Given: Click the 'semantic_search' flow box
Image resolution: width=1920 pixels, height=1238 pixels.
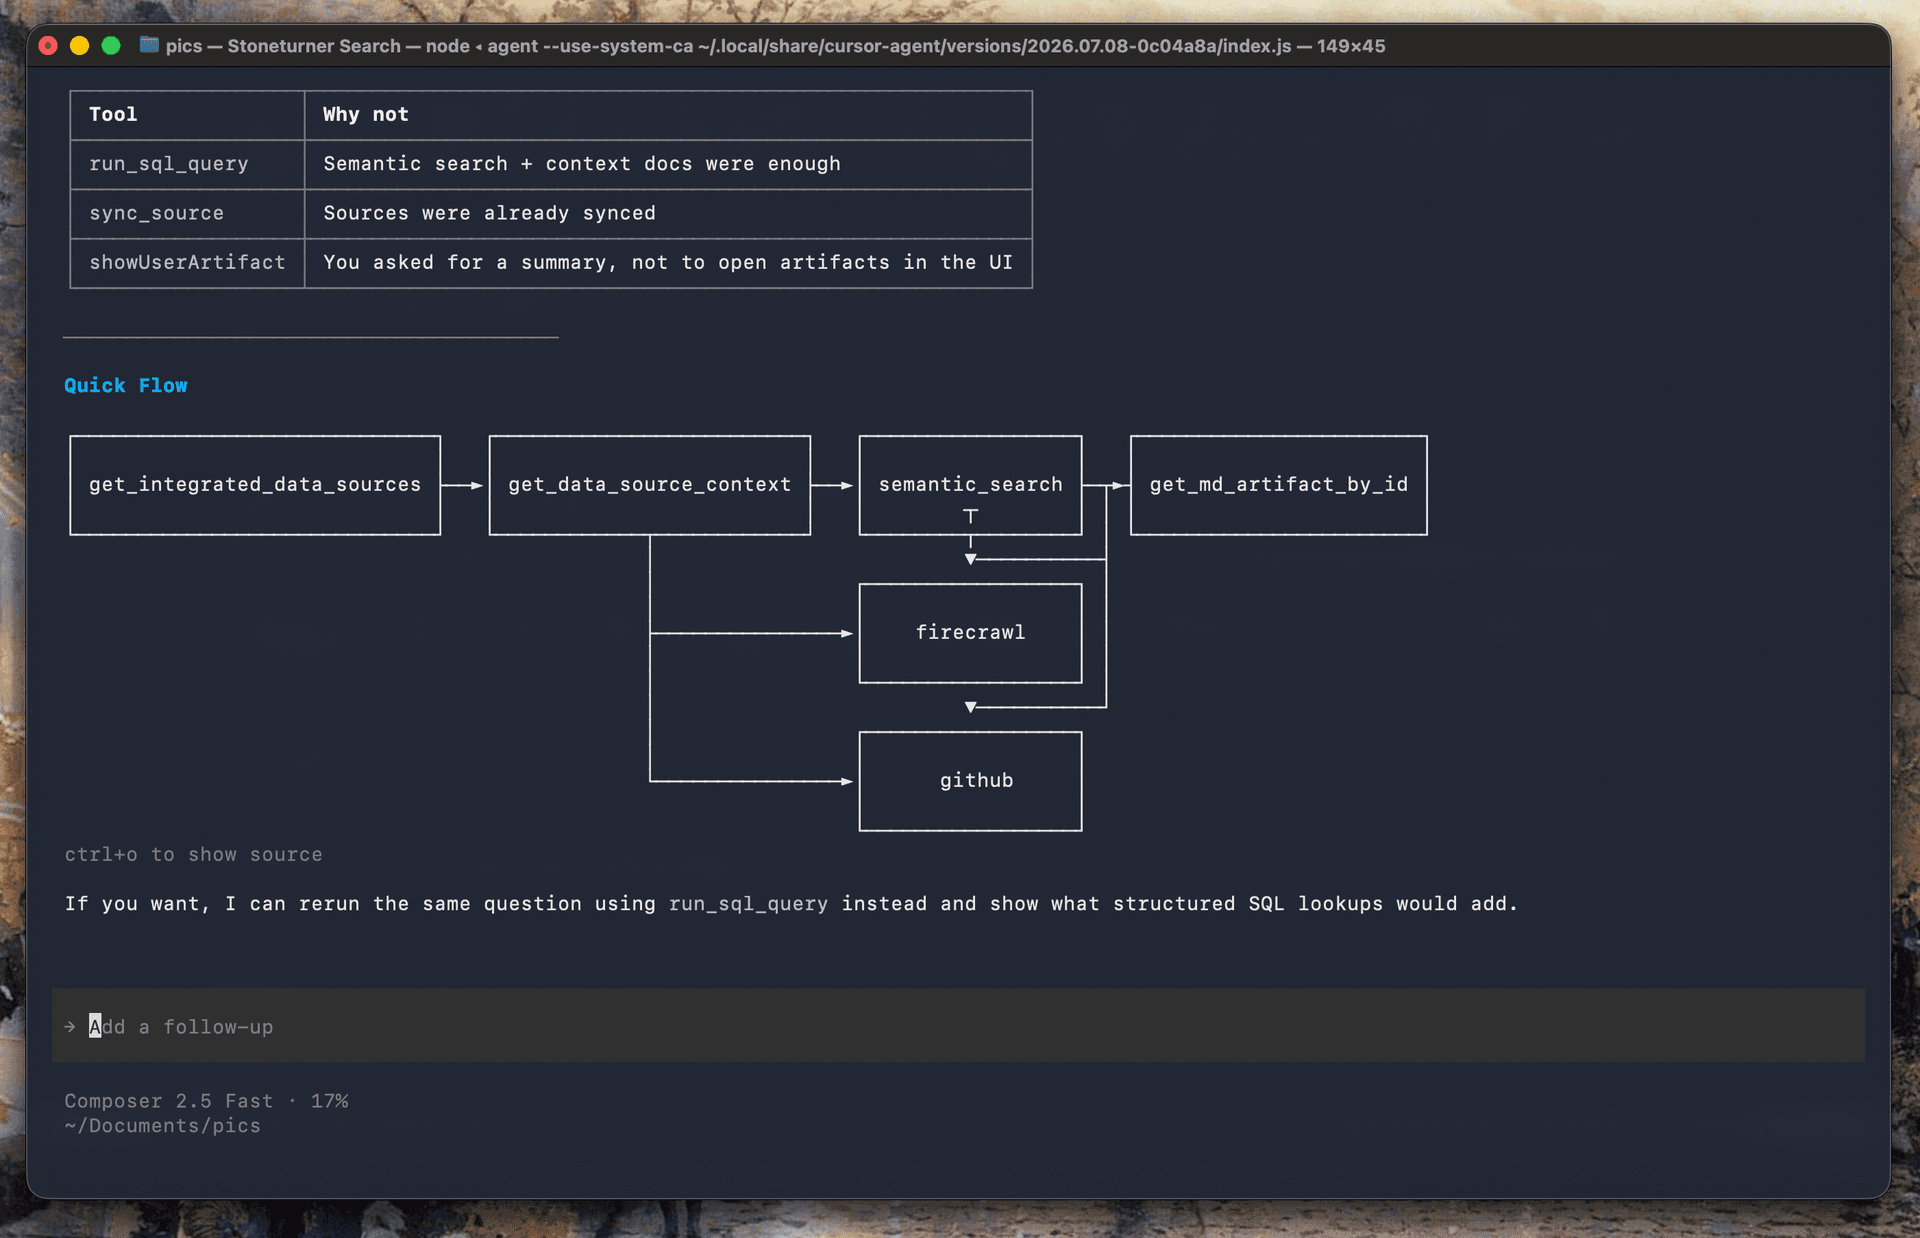Looking at the screenshot, I should (x=970, y=485).
